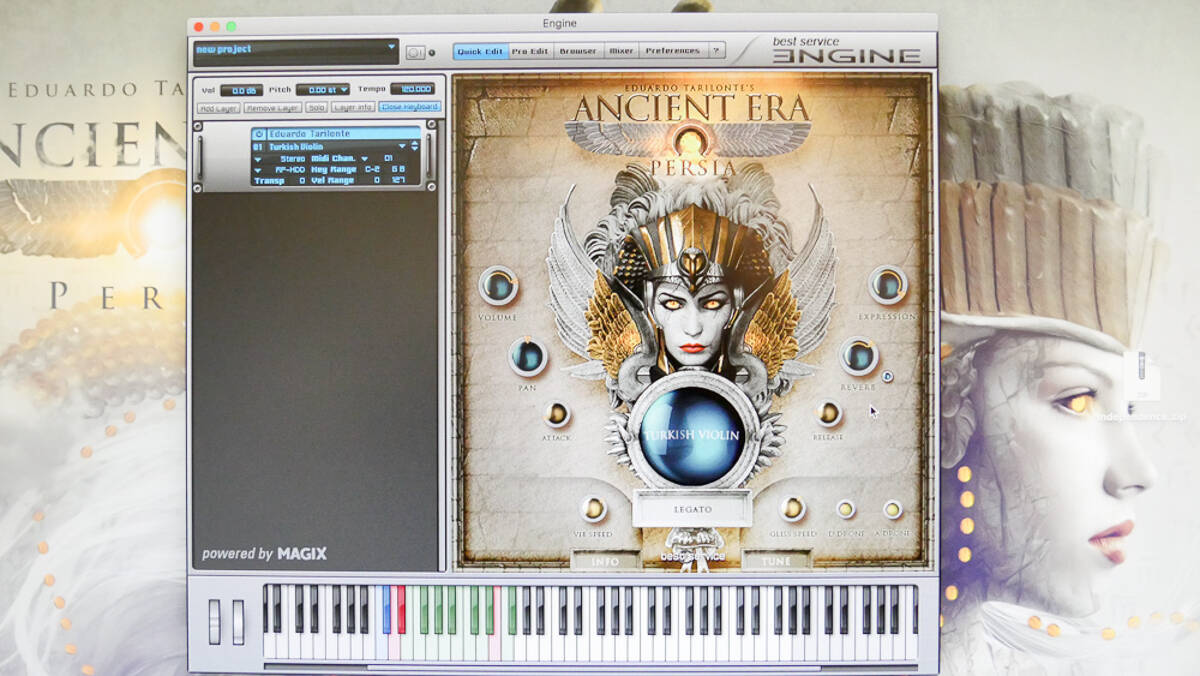This screenshot has width=1200, height=676.
Task: Toggle the layer power icon beside Eduardo Tarilonte
Action: 259,133
